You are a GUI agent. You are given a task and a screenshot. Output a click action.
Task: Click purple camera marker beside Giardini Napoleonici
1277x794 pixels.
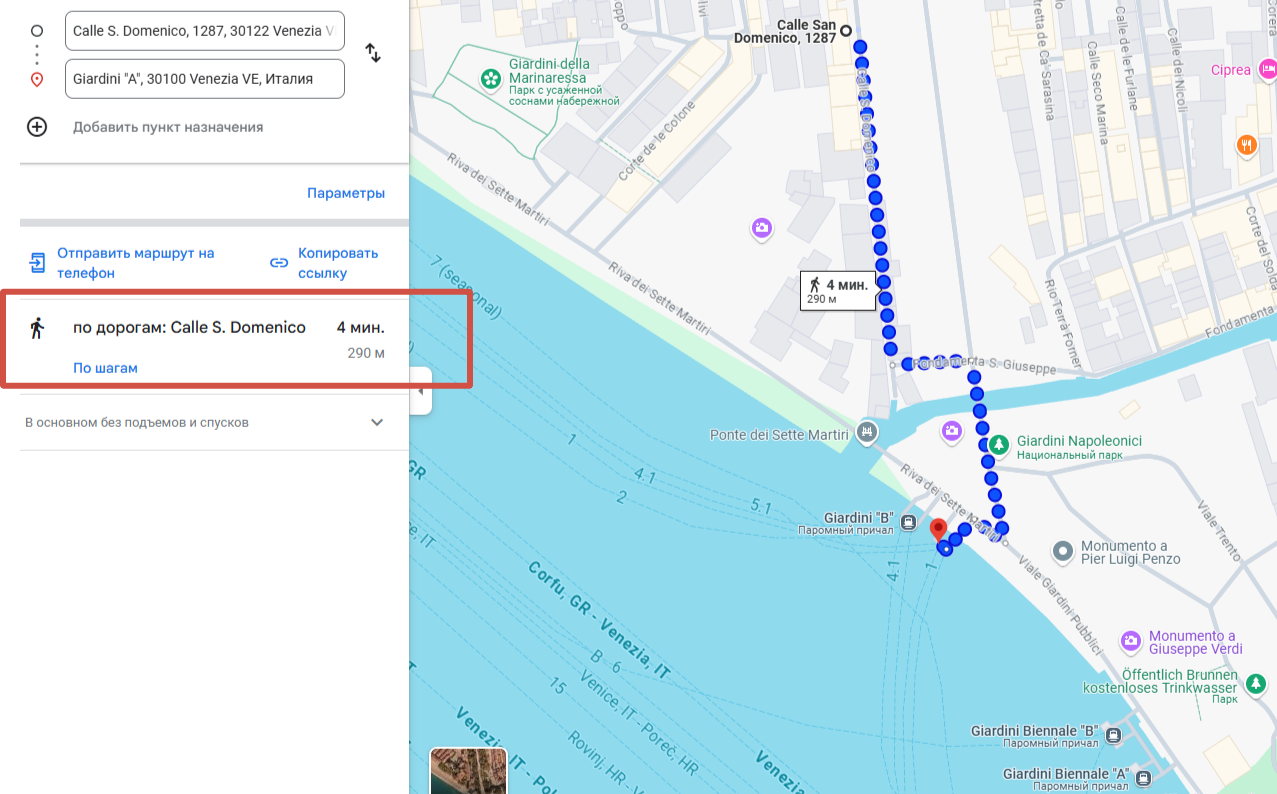pos(952,431)
